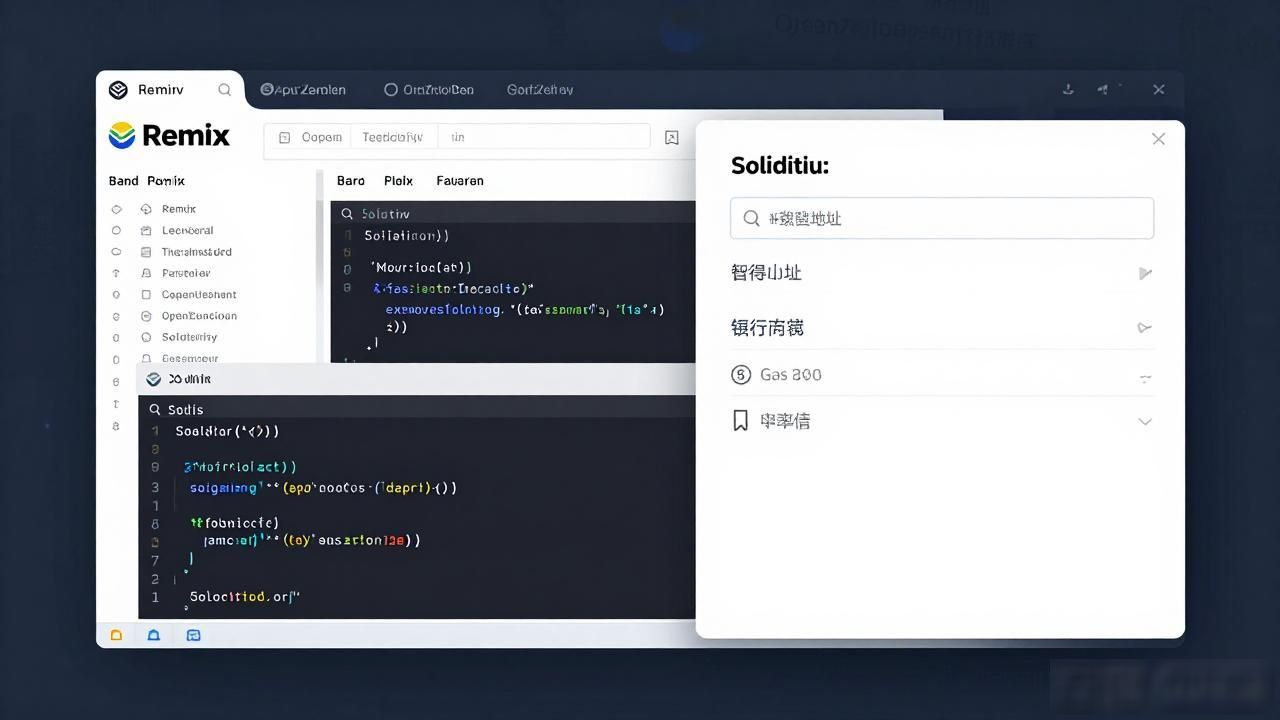The image size is (1280, 720).
Task: Click the search icon in the upper code editor
Action: (347, 214)
